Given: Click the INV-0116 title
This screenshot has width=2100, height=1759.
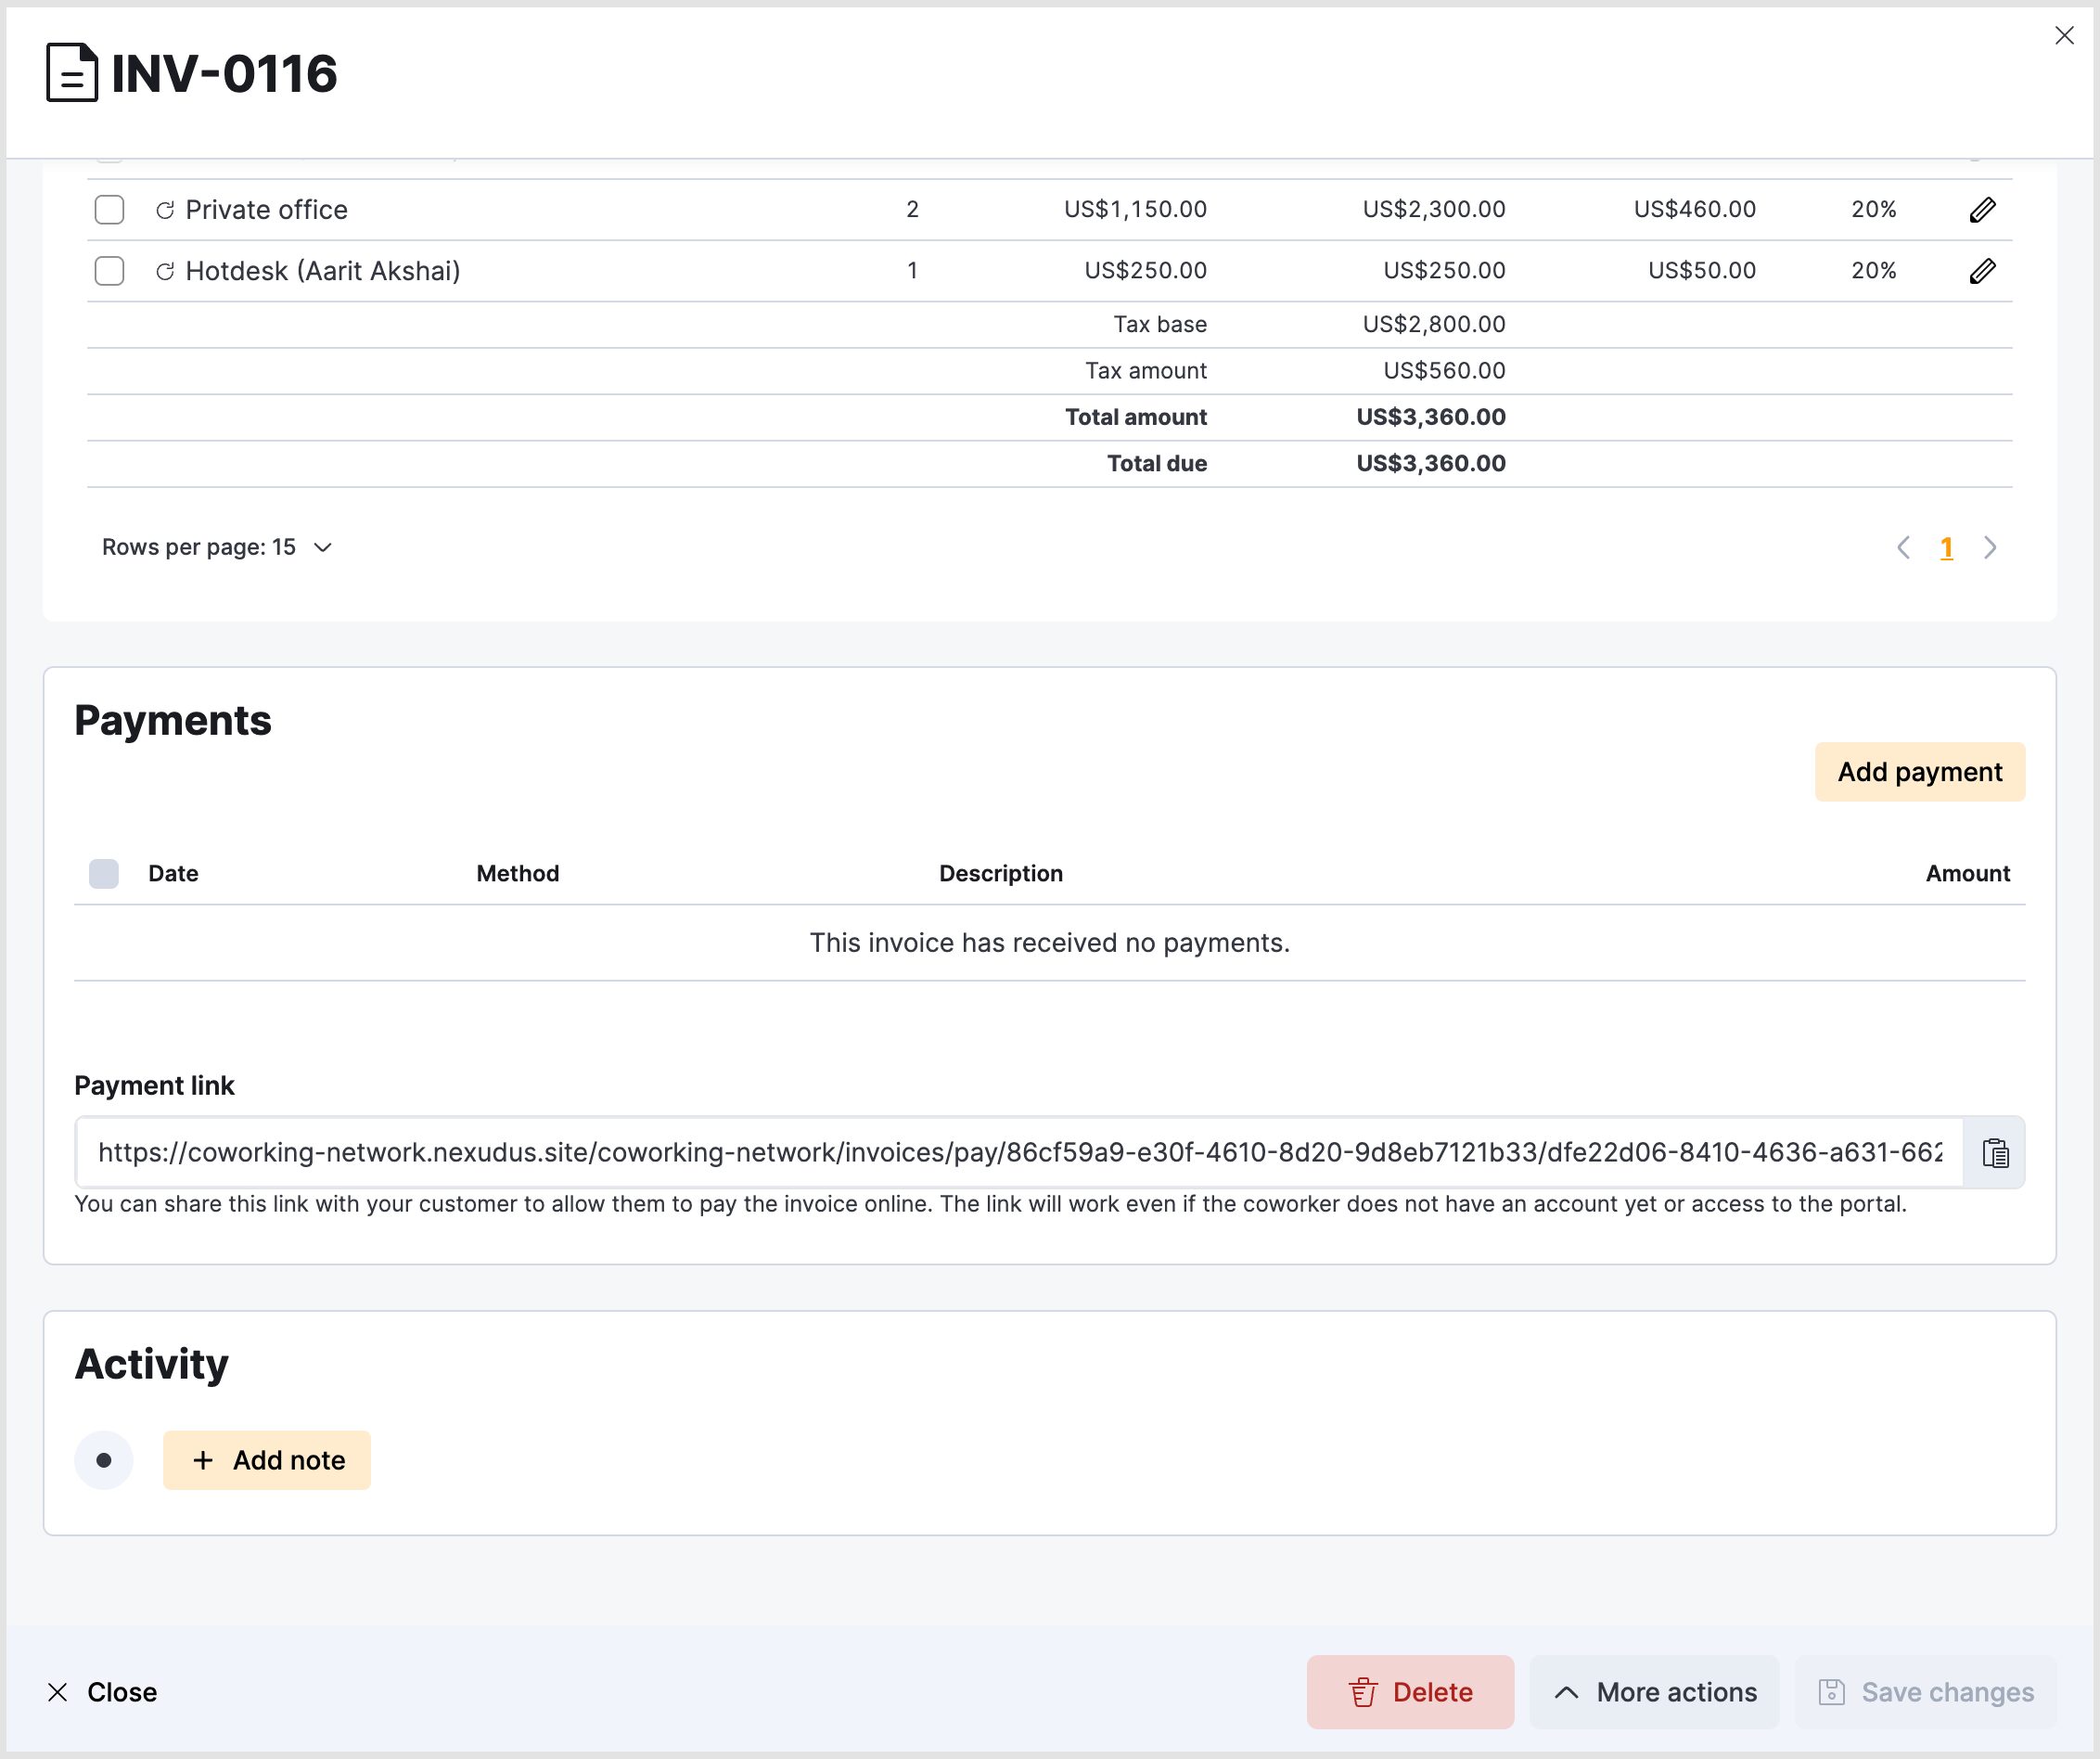Looking at the screenshot, I should pyautogui.click(x=224, y=74).
